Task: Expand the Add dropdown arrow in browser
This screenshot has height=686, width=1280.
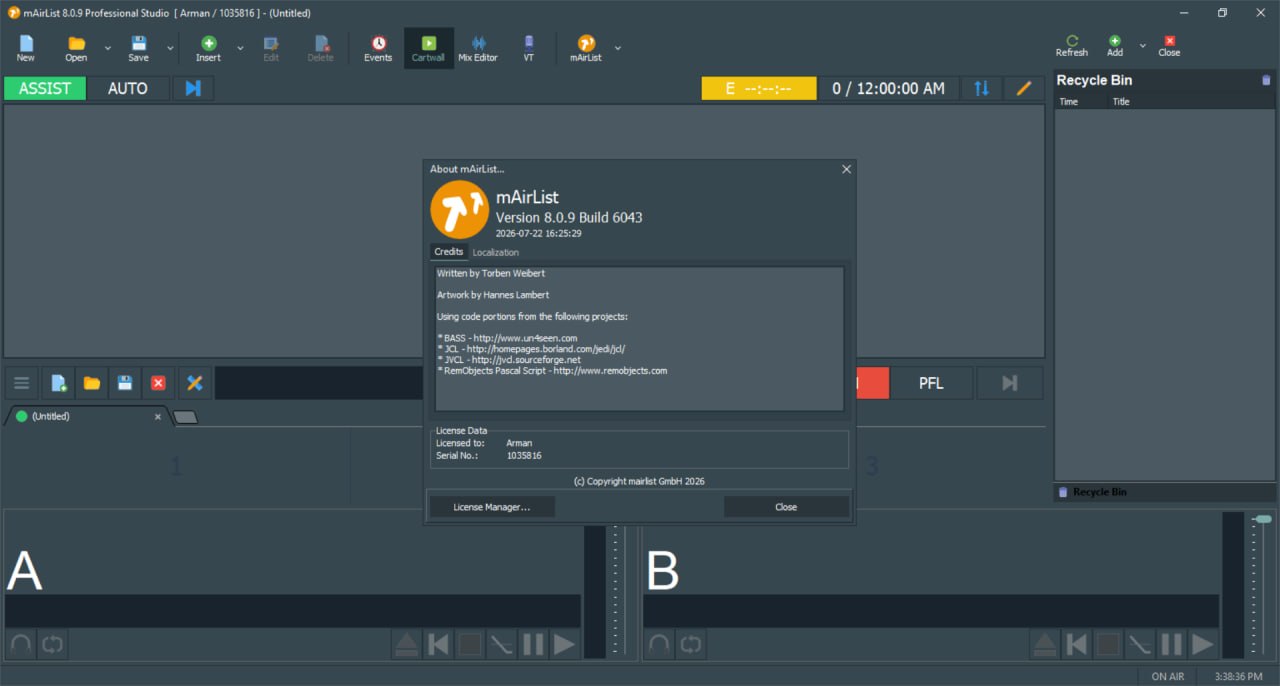Action: click(x=1143, y=45)
